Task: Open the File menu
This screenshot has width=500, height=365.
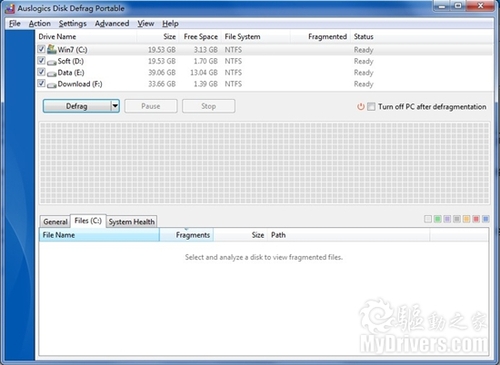Action: (15, 24)
